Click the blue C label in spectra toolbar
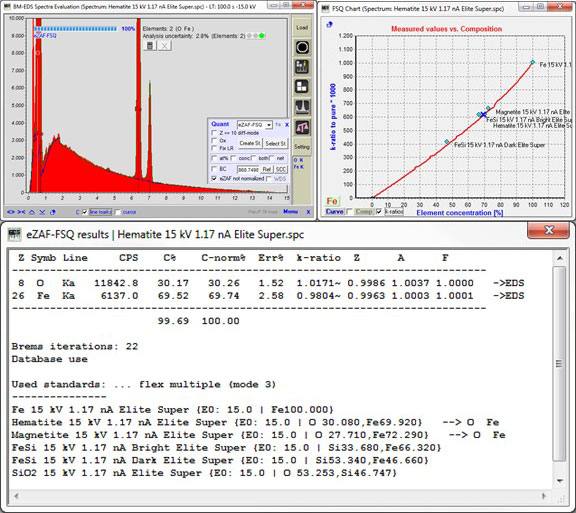This screenshot has height=513, width=576. point(78,212)
